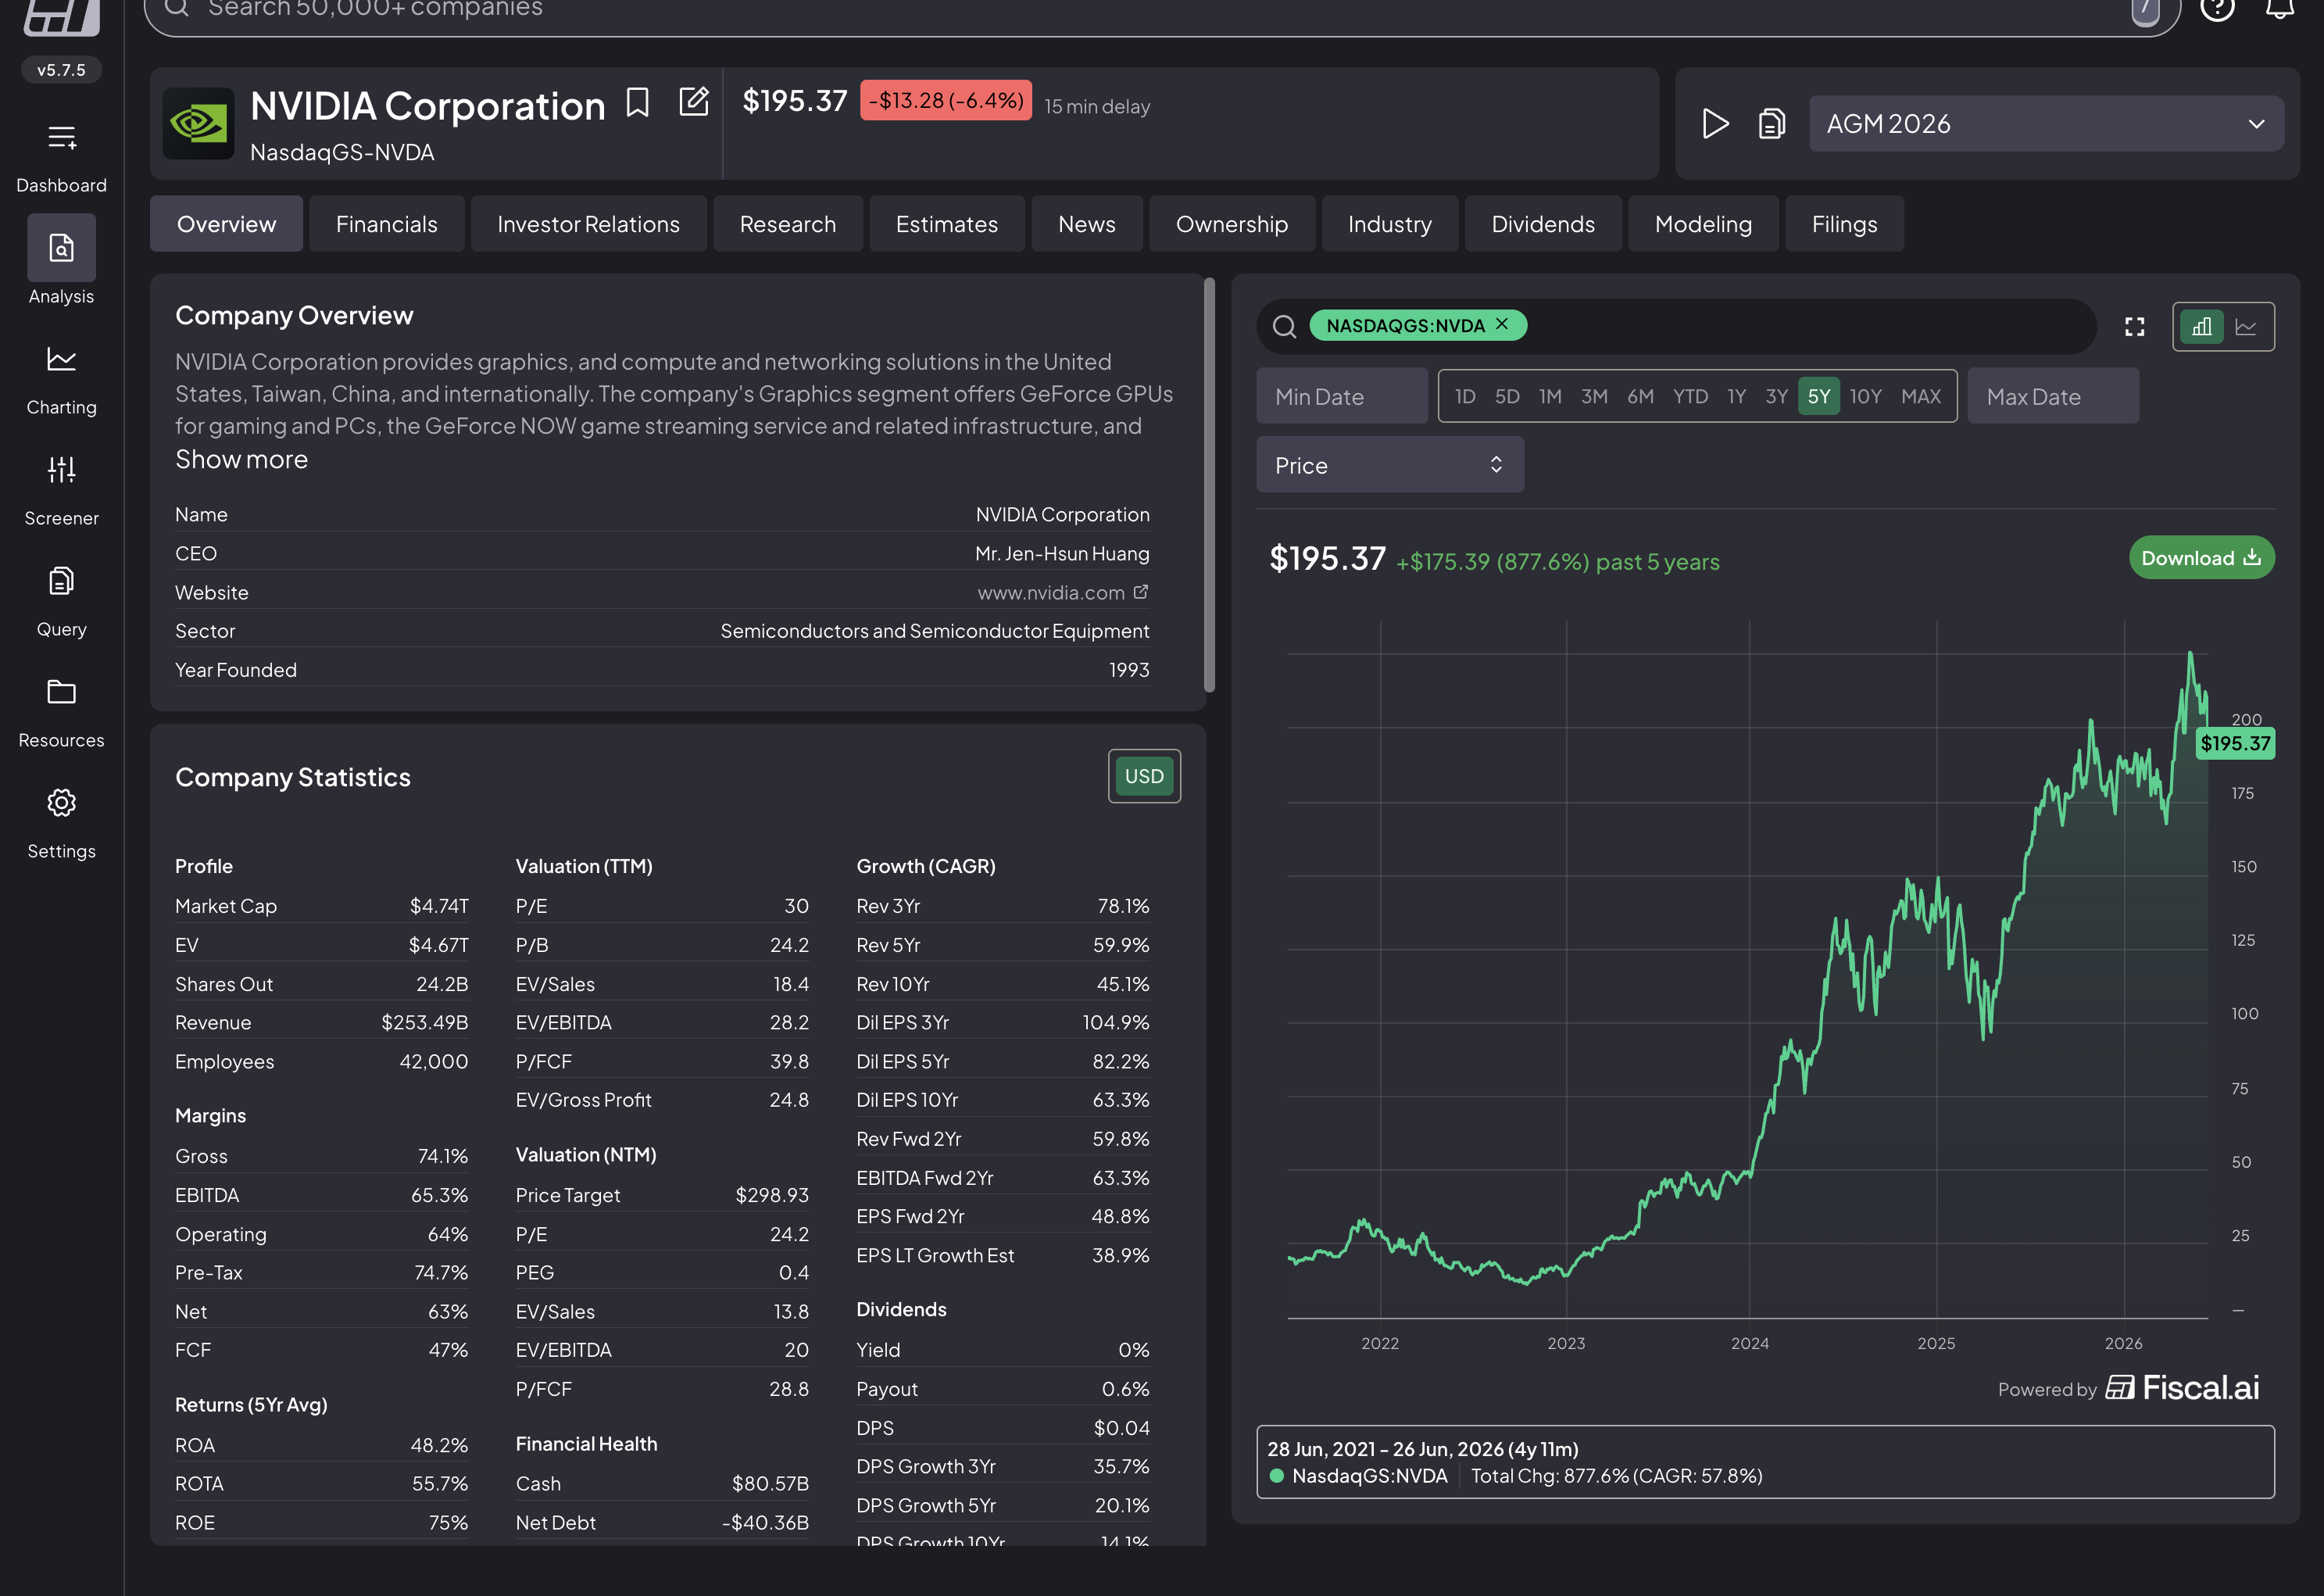
Task: Toggle the USD currency button
Action: (x=1144, y=776)
